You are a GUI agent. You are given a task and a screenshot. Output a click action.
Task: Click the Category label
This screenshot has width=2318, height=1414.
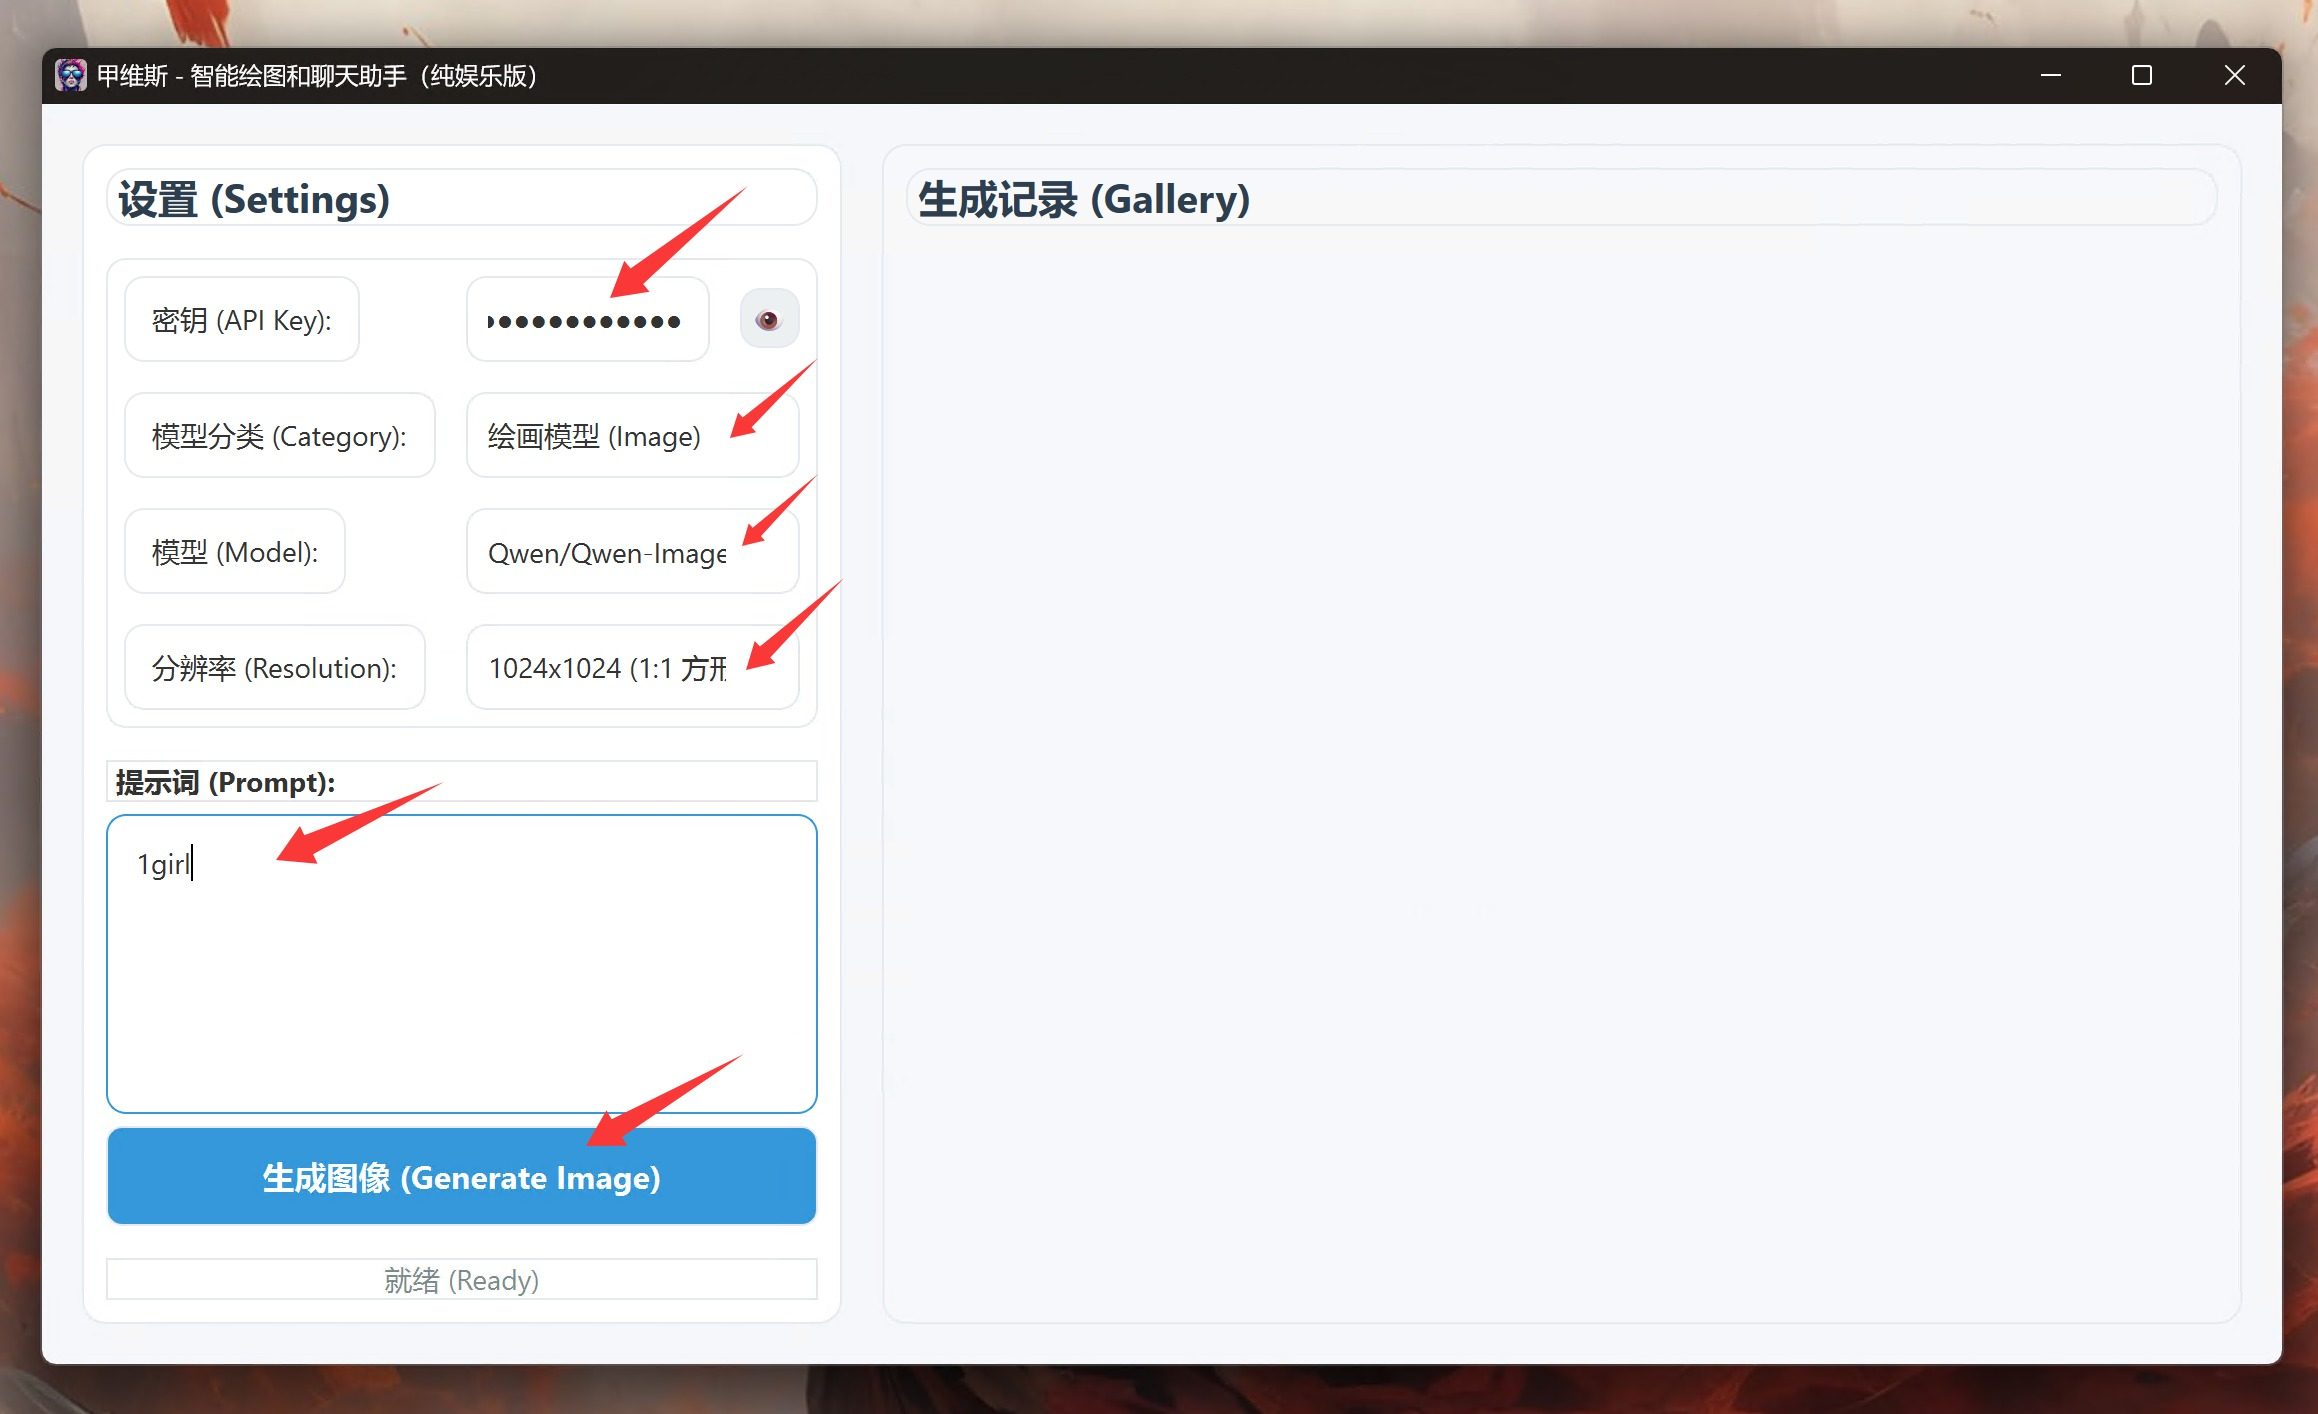pos(279,436)
